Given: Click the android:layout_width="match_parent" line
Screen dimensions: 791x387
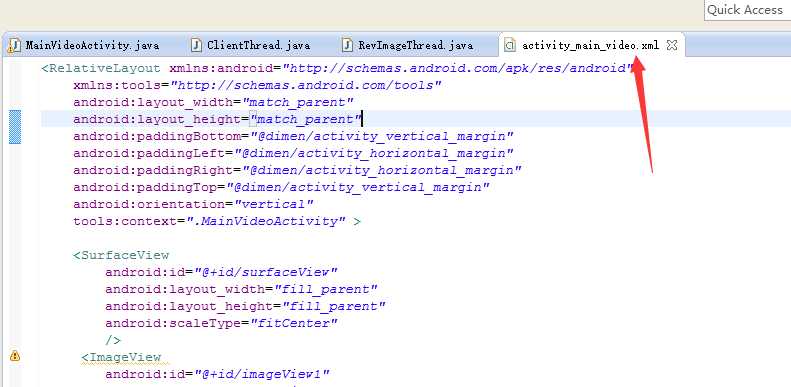Looking at the screenshot, I should (x=213, y=102).
